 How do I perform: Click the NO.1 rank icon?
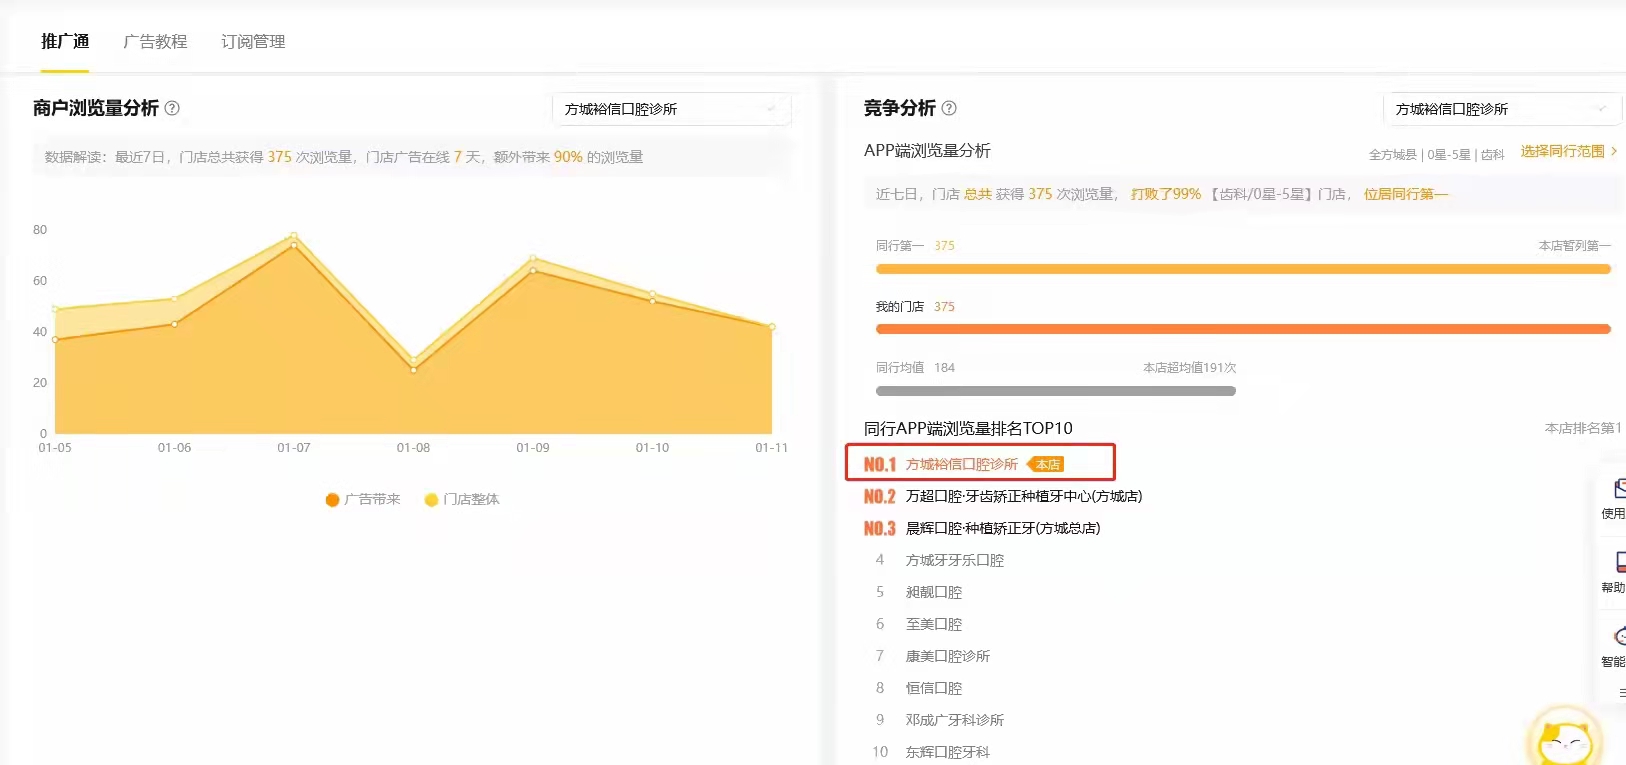879,464
